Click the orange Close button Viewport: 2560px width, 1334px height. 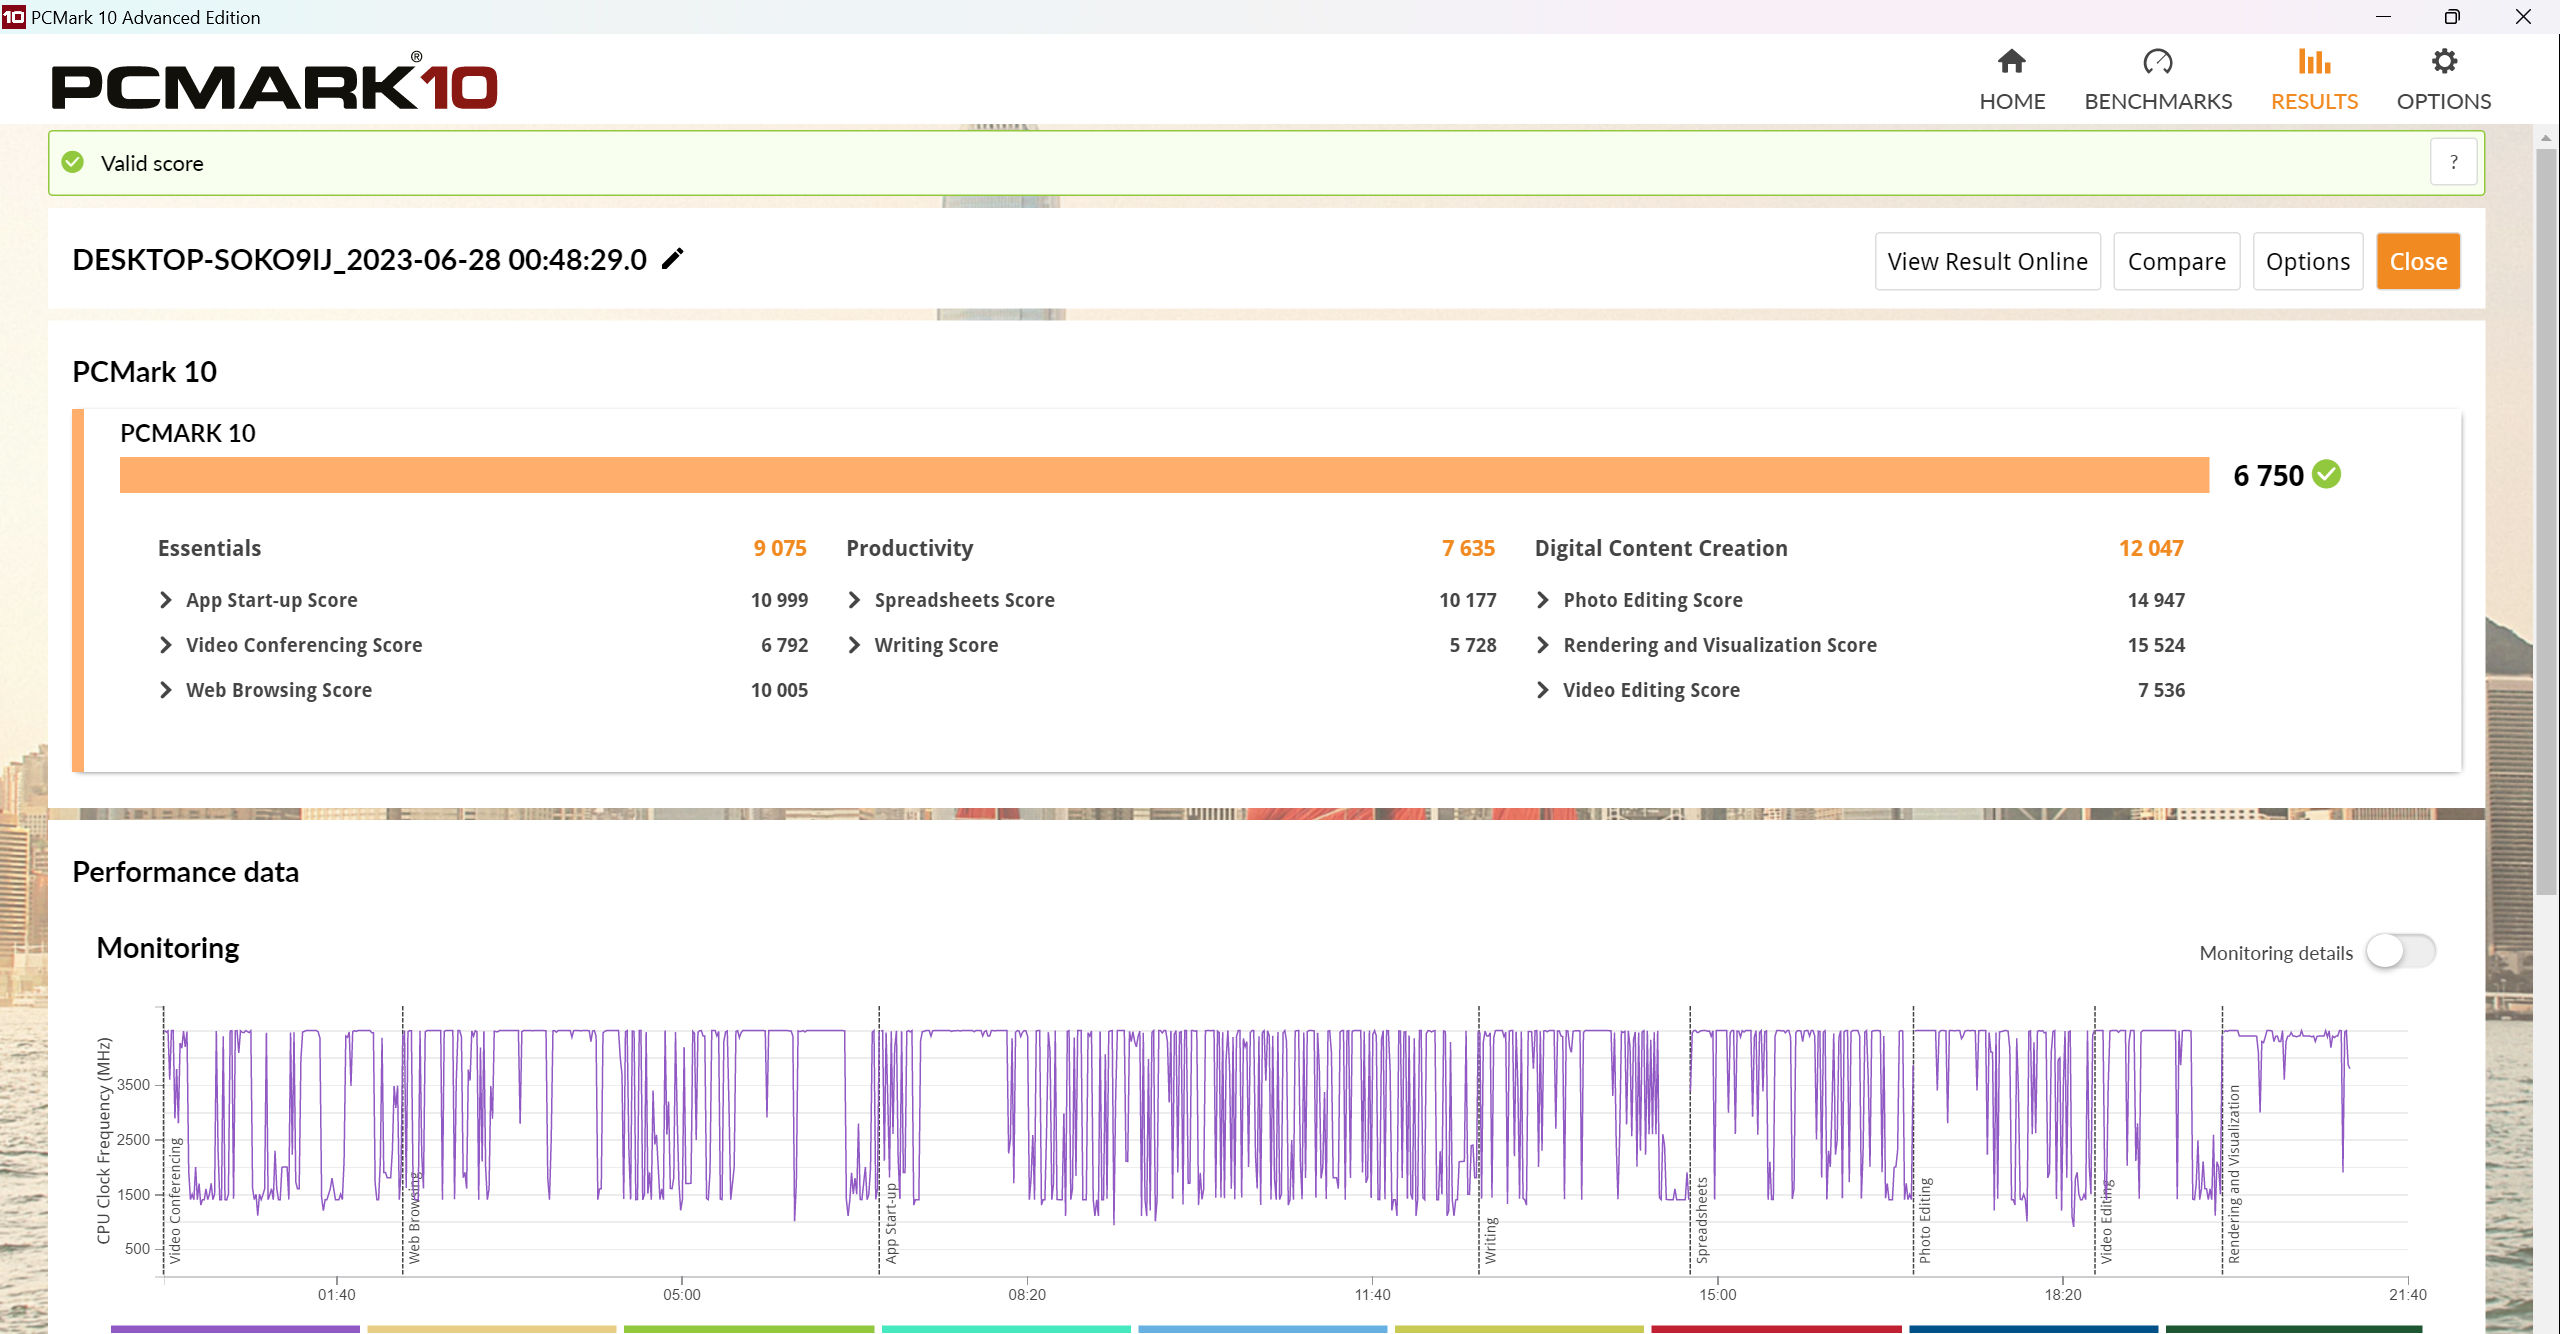click(x=2418, y=261)
